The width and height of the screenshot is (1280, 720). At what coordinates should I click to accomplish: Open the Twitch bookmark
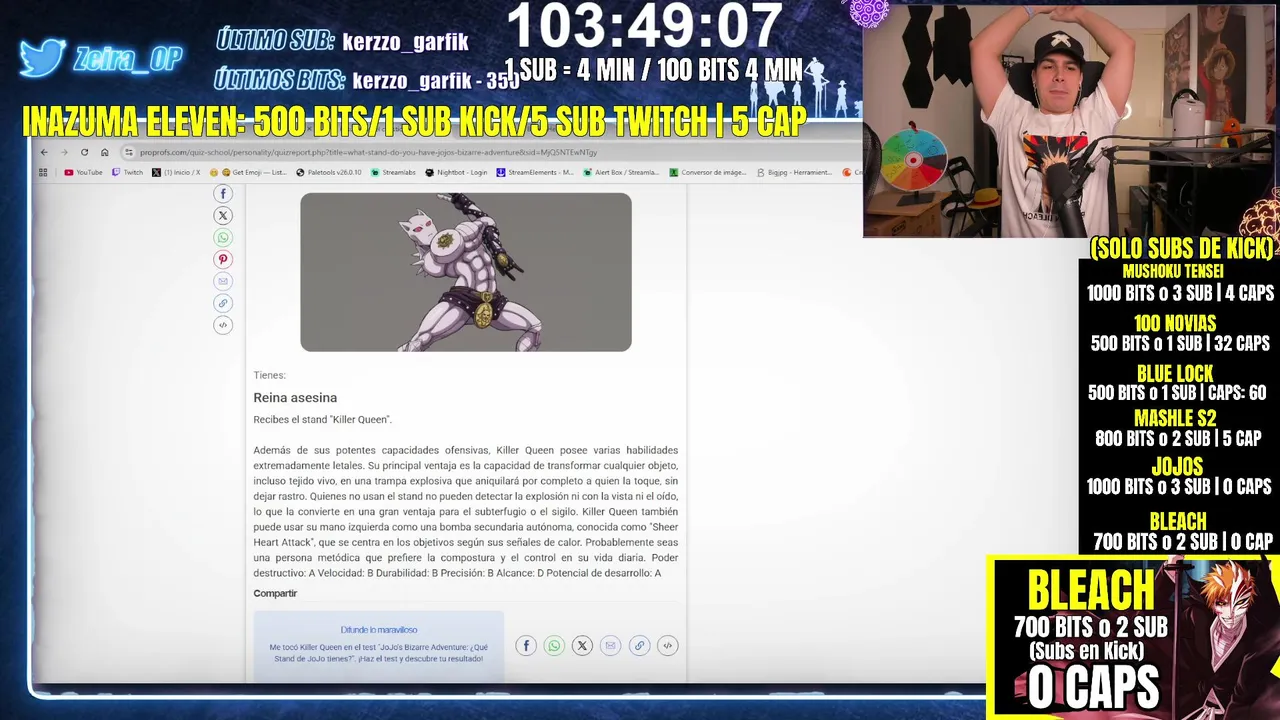pyautogui.click(x=127, y=172)
